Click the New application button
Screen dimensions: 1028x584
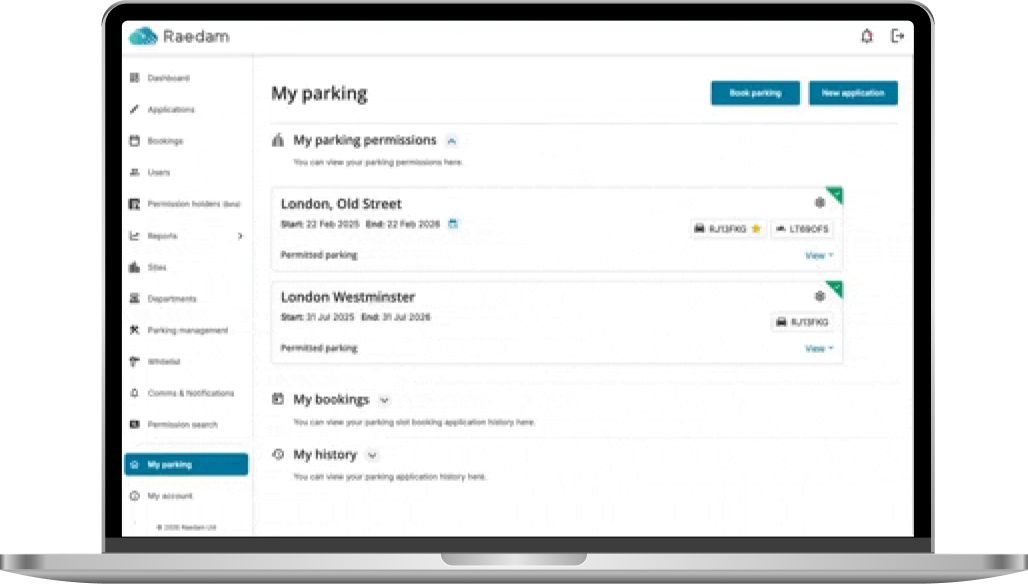(853, 93)
